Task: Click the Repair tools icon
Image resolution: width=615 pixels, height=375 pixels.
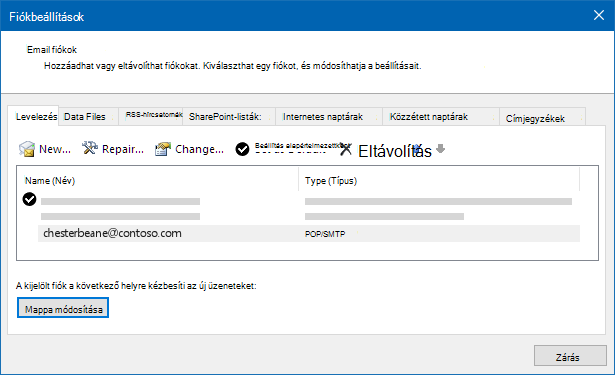Action: coord(89,148)
